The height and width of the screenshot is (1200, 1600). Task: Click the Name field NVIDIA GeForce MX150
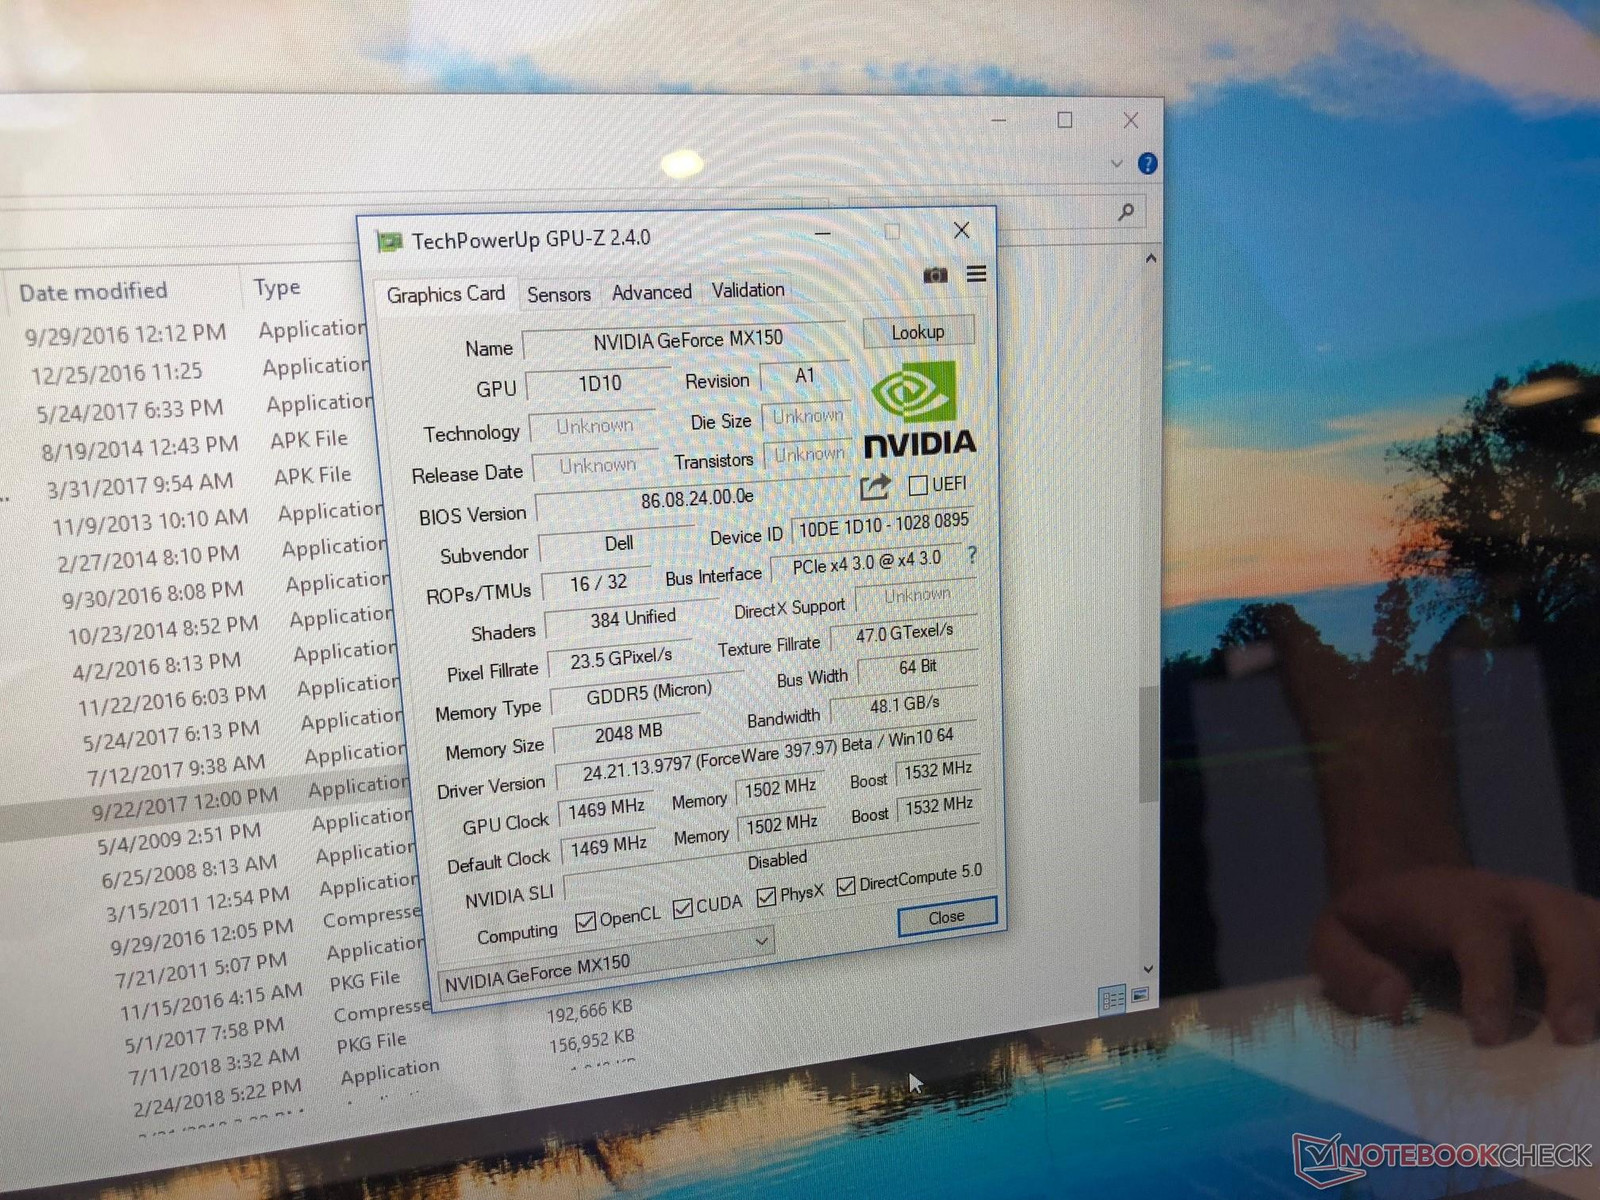coord(686,340)
